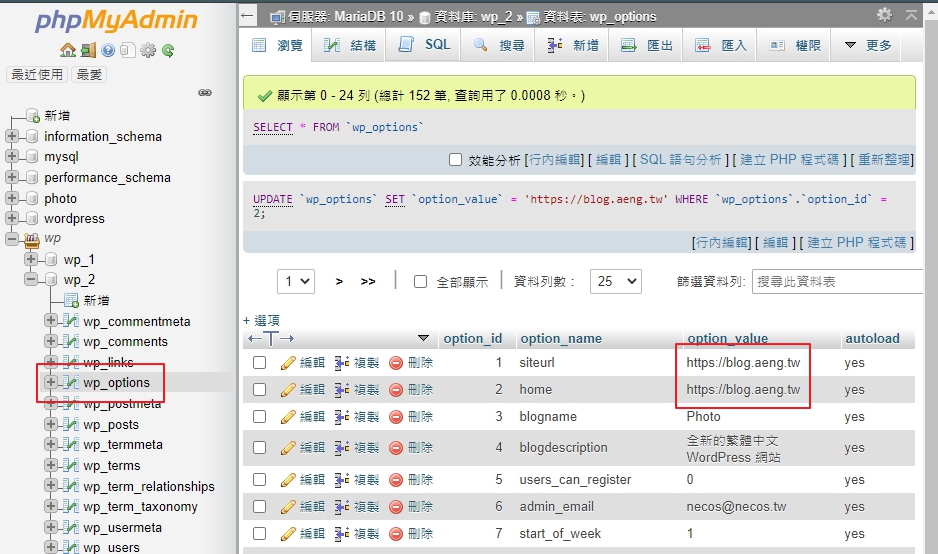
Task: Click the delete icon for blogname row
Action: [396, 416]
